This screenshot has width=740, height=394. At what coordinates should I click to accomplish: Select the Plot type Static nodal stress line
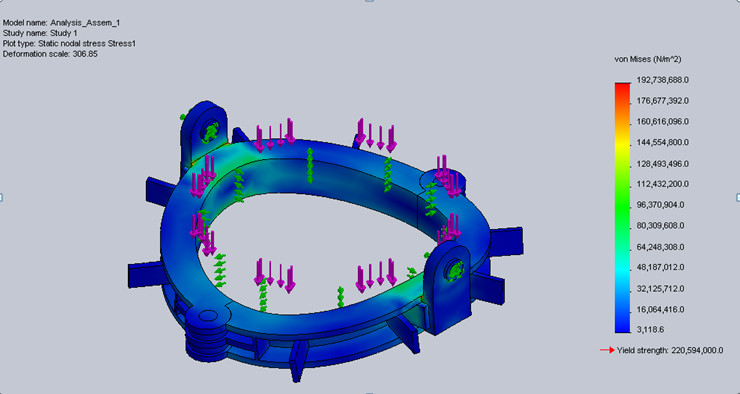coord(69,43)
